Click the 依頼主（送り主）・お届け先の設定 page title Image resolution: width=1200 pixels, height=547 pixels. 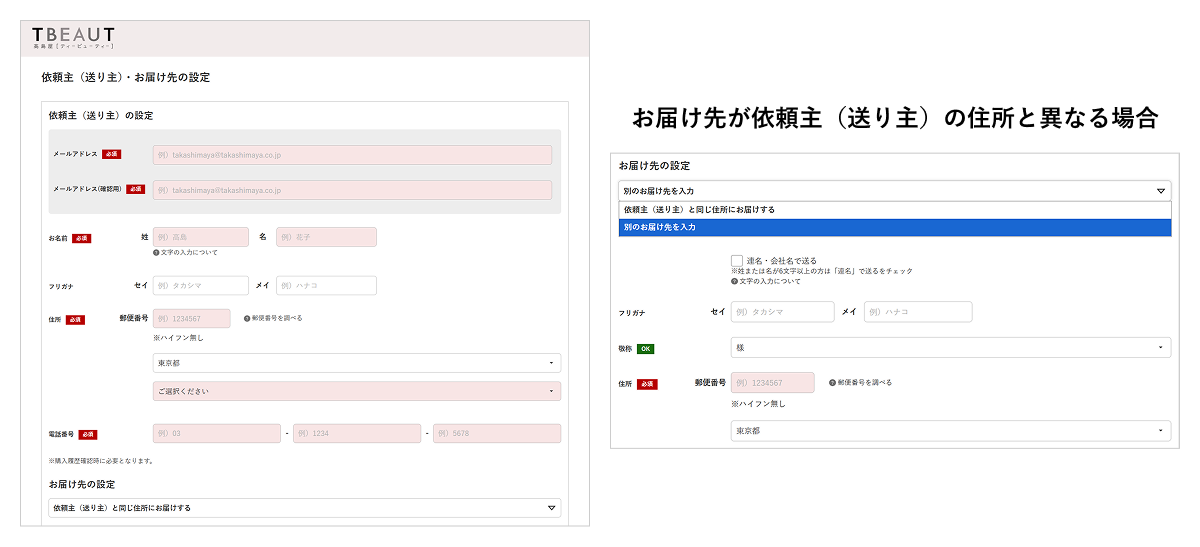click(126, 77)
